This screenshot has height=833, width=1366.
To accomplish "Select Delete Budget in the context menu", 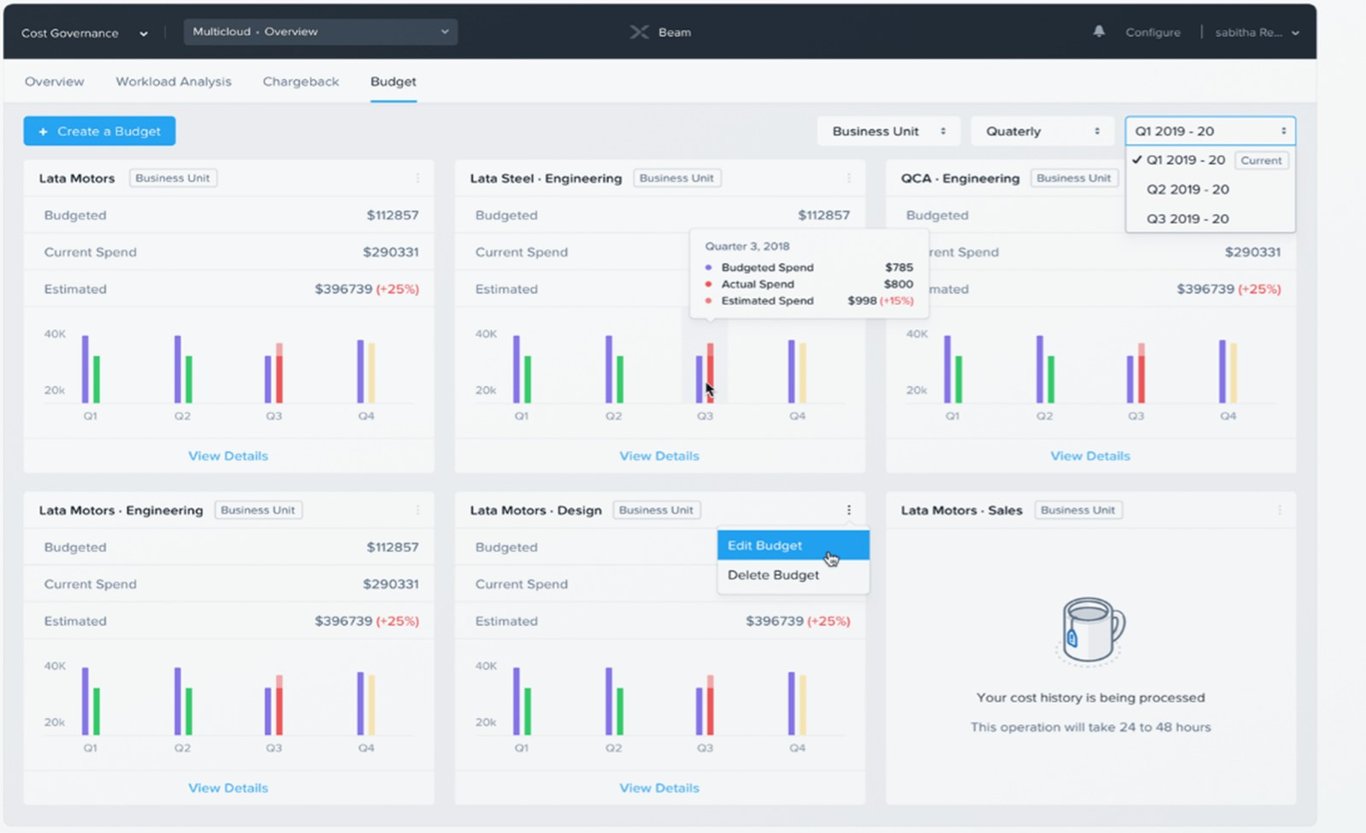I will [773, 575].
